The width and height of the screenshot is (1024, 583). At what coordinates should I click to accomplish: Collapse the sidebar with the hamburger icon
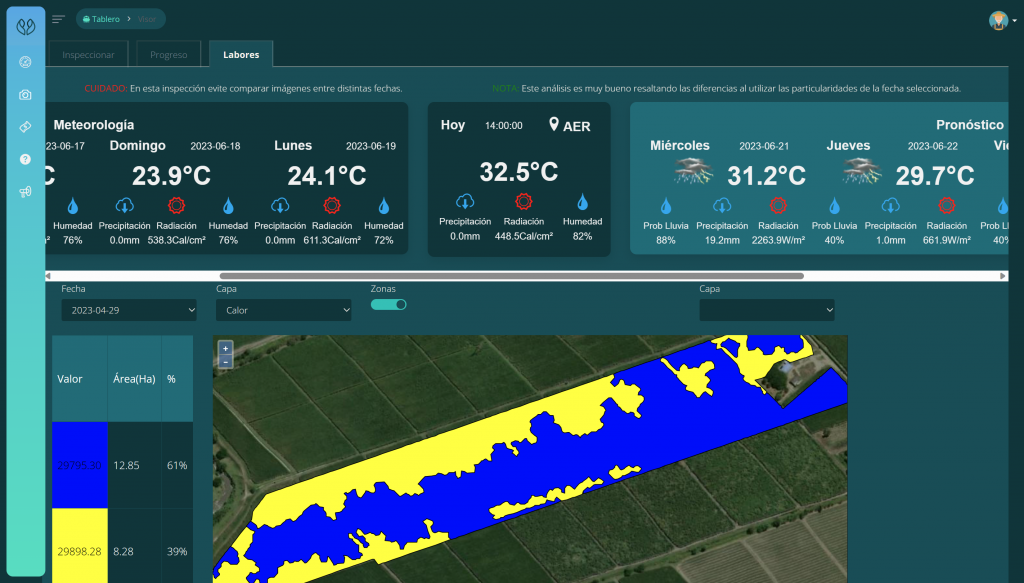(57, 17)
